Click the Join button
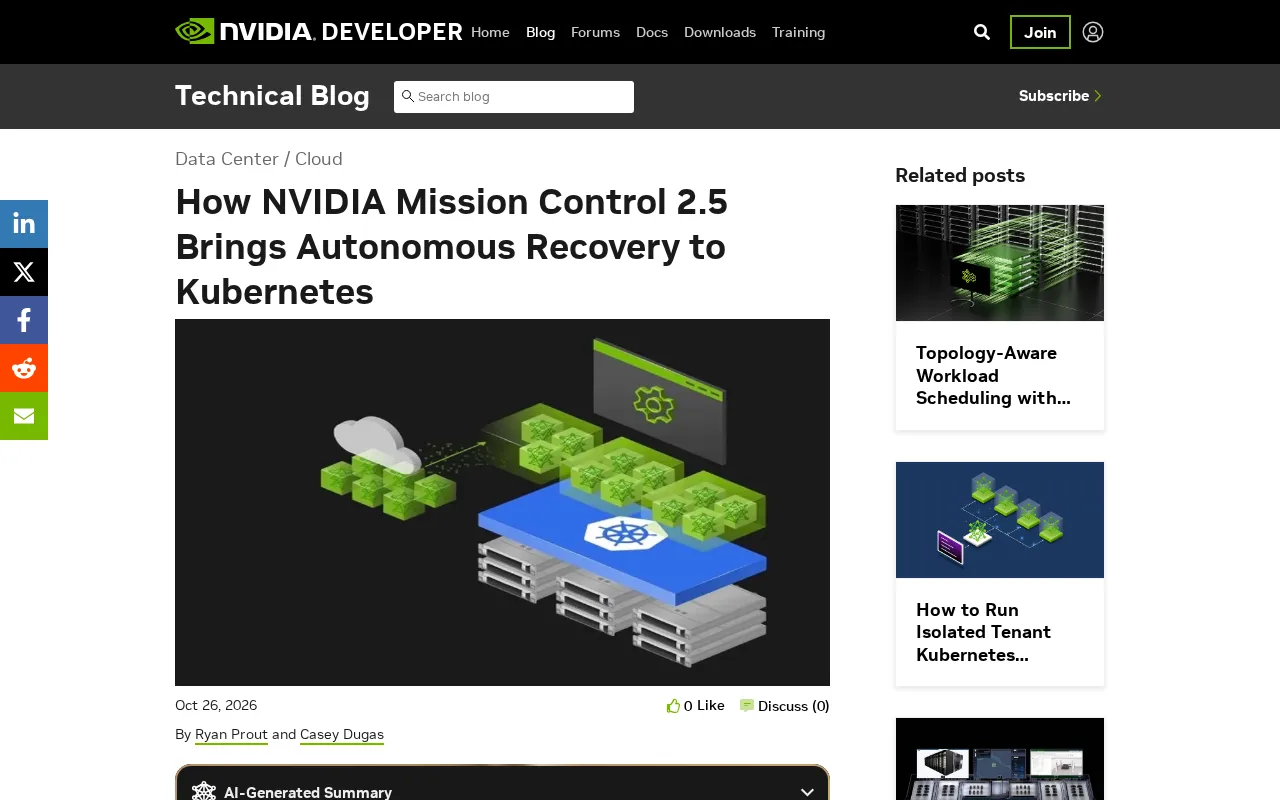 coord(1040,32)
